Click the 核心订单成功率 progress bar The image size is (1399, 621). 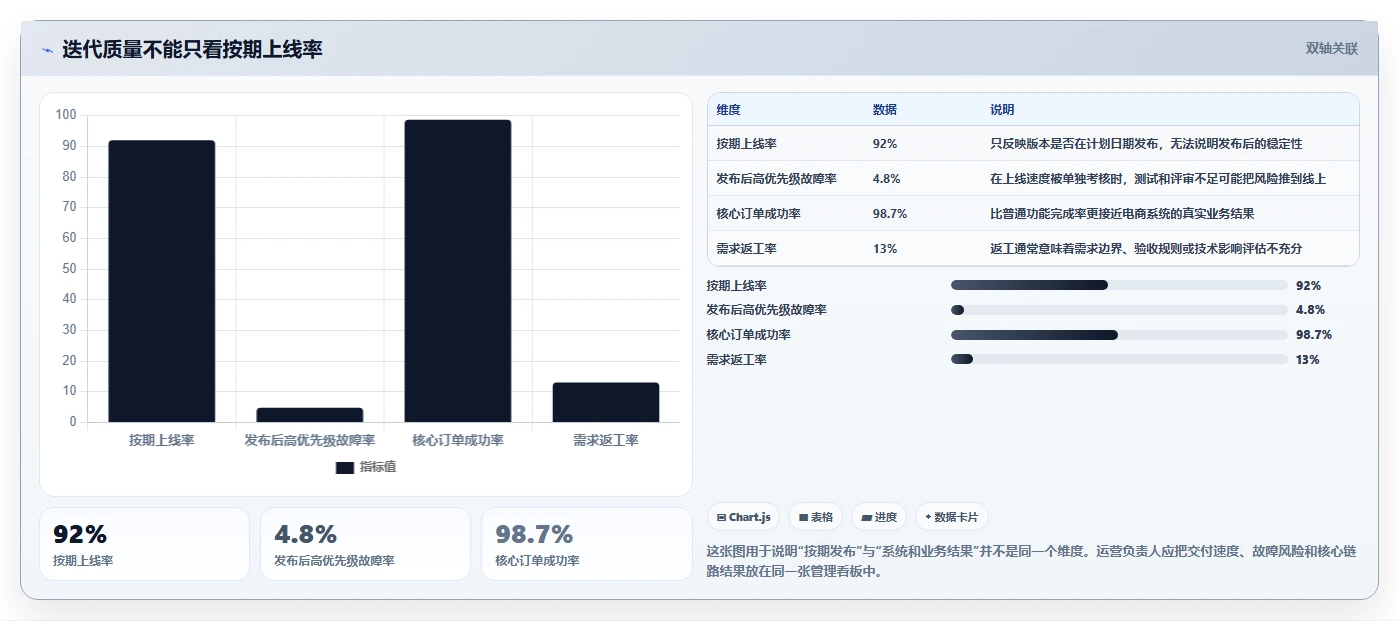point(1119,335)
